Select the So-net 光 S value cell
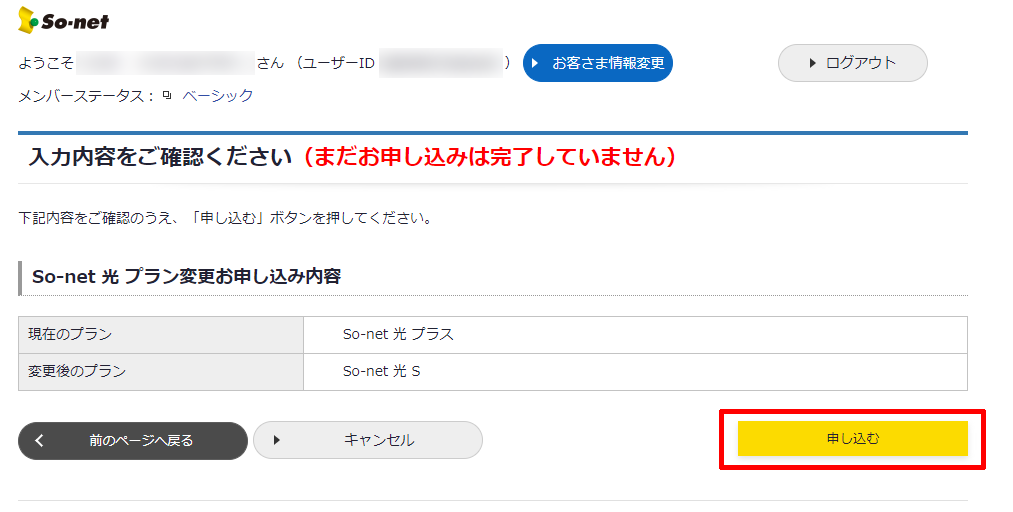The width and height of the screenshot is (1013, 512). (x=381, y=371)
